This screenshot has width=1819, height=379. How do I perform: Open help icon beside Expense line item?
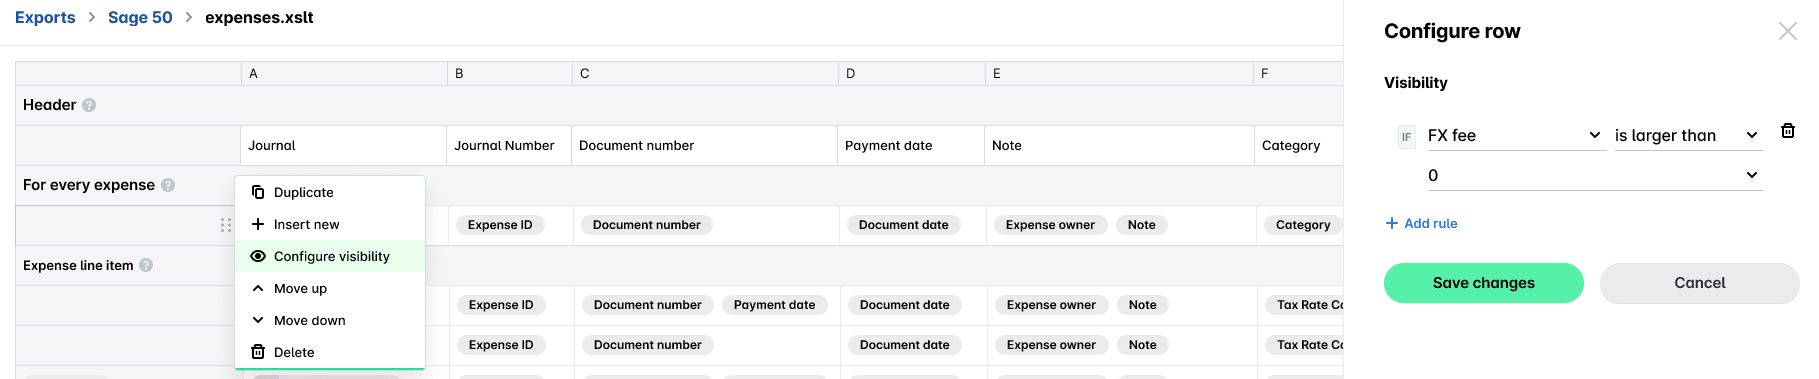tap(146, 265)
